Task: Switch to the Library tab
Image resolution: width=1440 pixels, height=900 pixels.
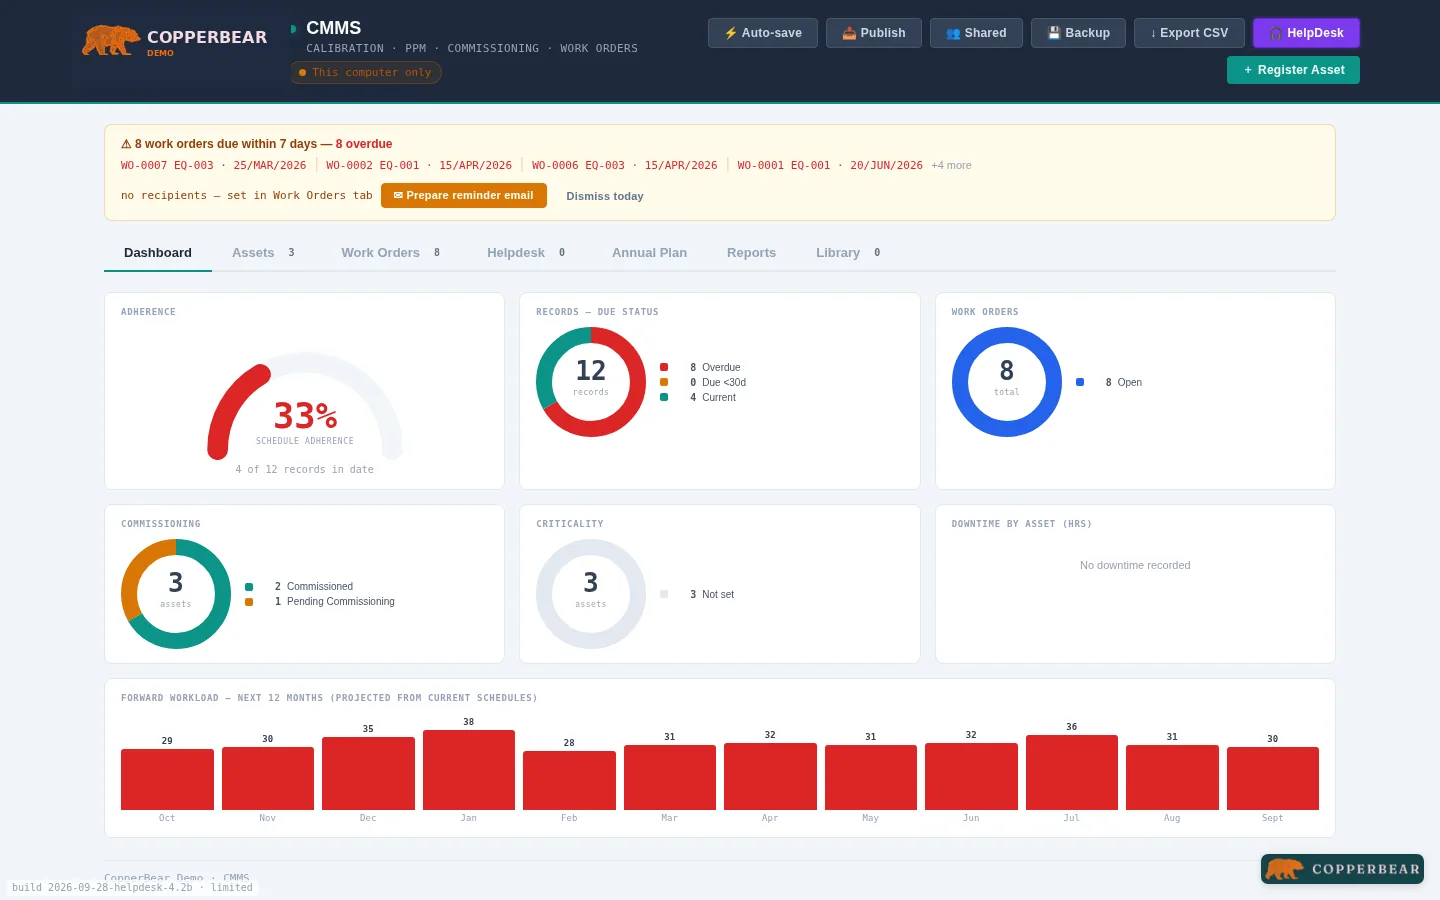Action: [x=848, y=253]
